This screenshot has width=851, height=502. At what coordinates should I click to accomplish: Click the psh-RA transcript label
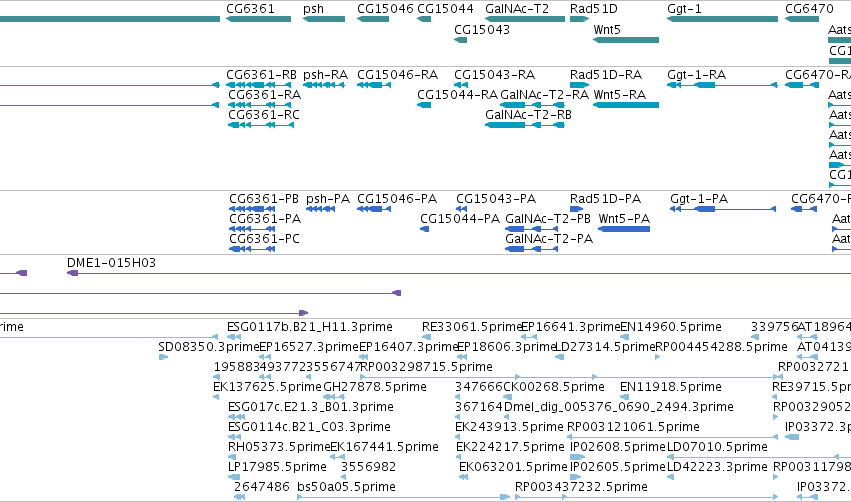(325, 74)
